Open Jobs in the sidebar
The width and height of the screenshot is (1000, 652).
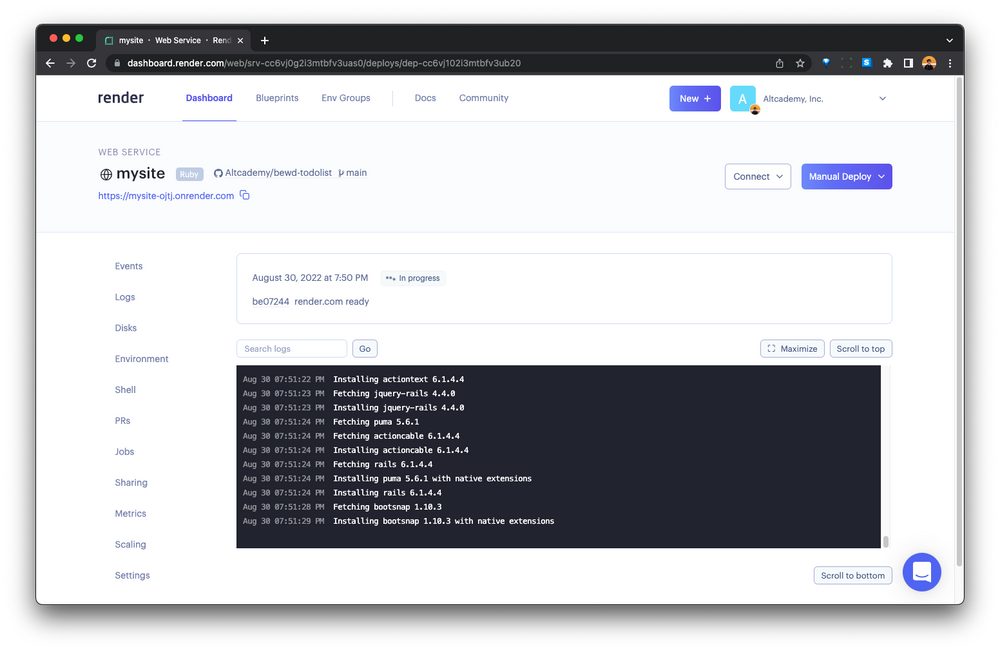click(x=124, y=452)
